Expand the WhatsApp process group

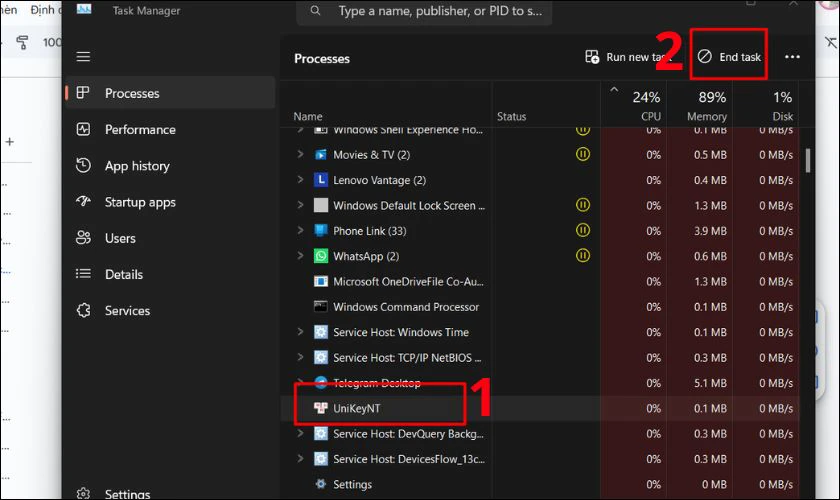[301, 256]
